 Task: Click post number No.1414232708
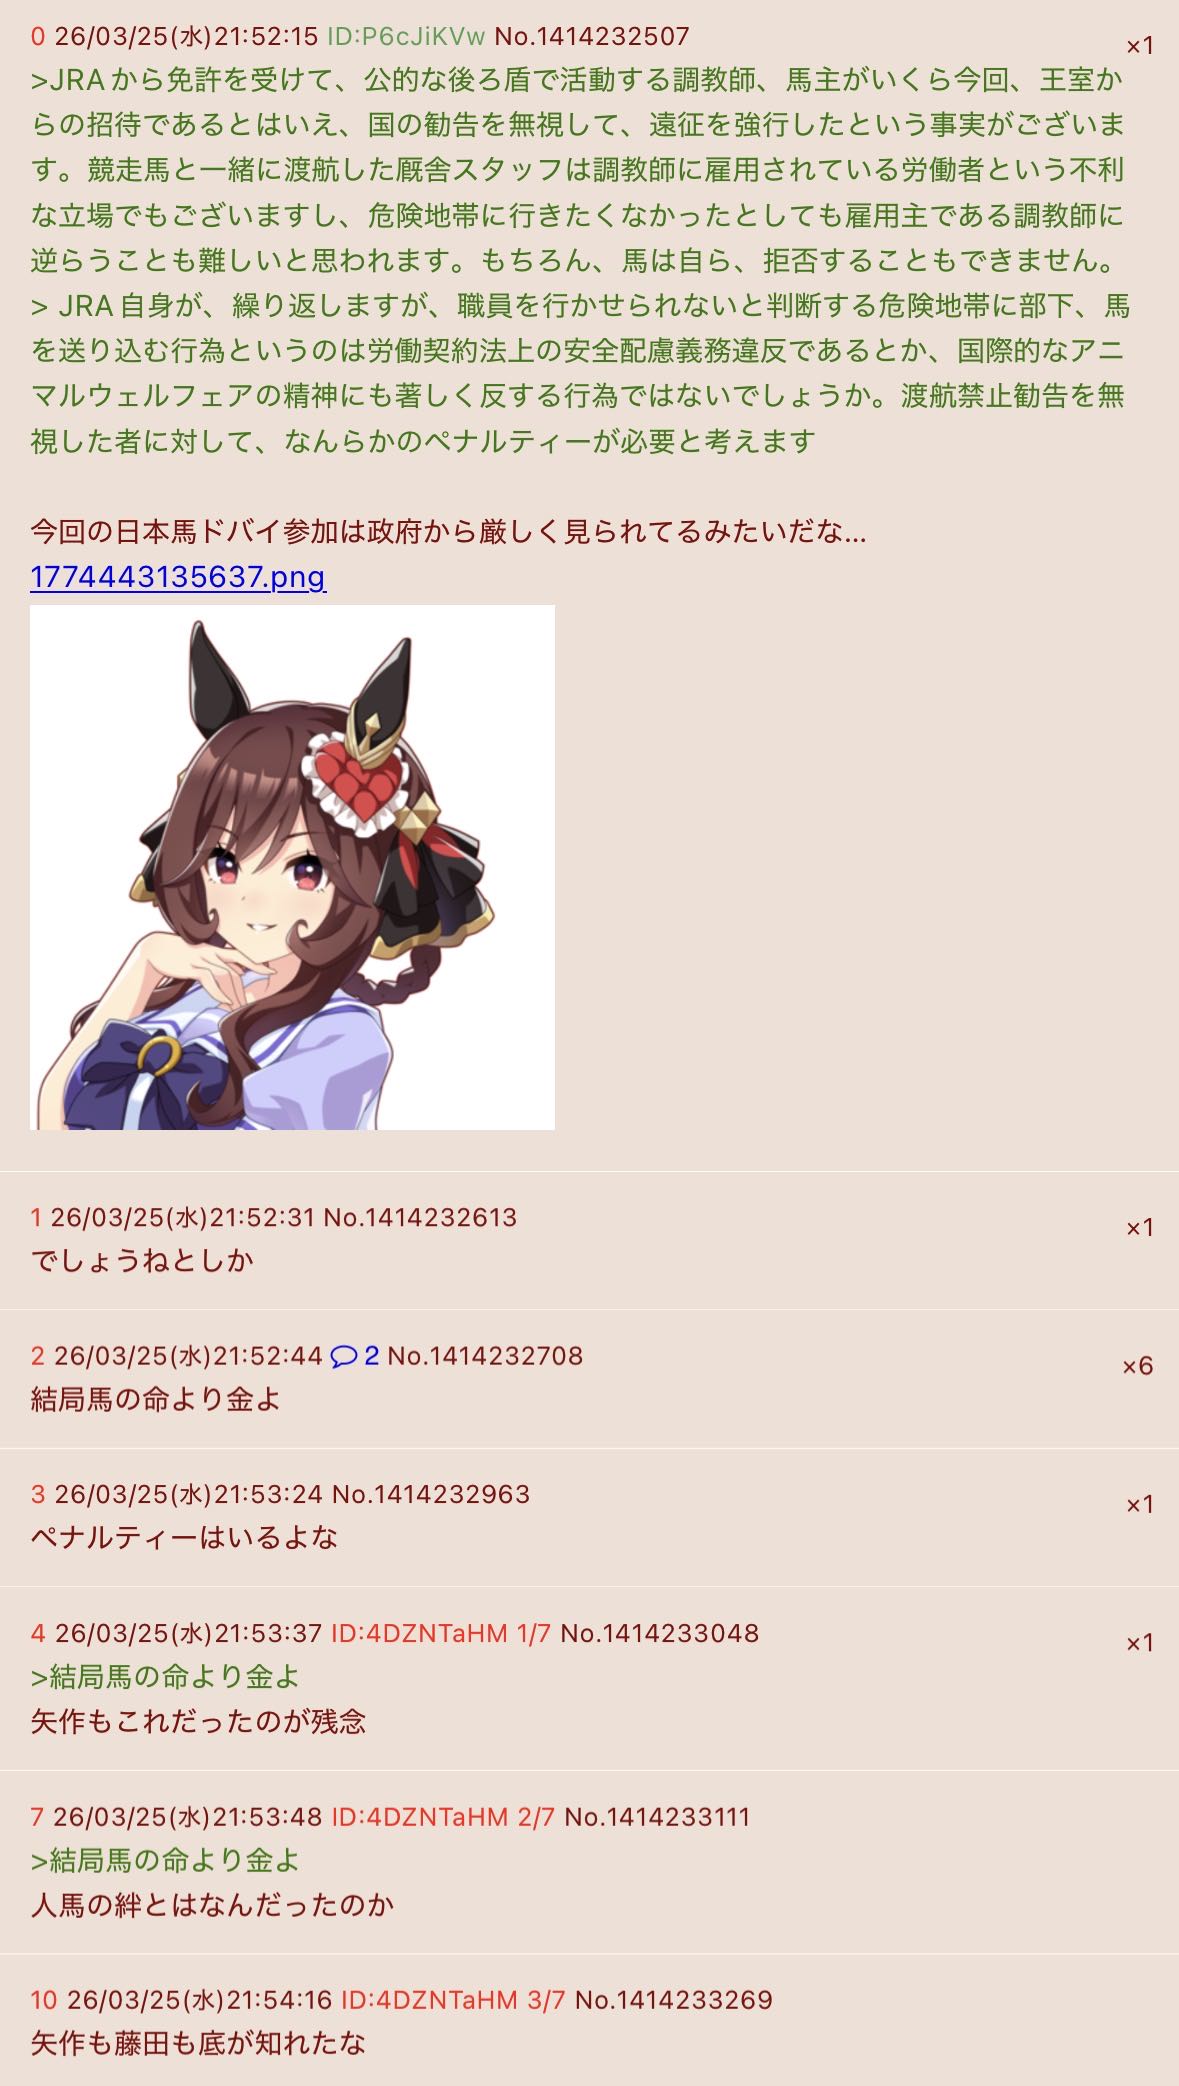(485, 1356)
